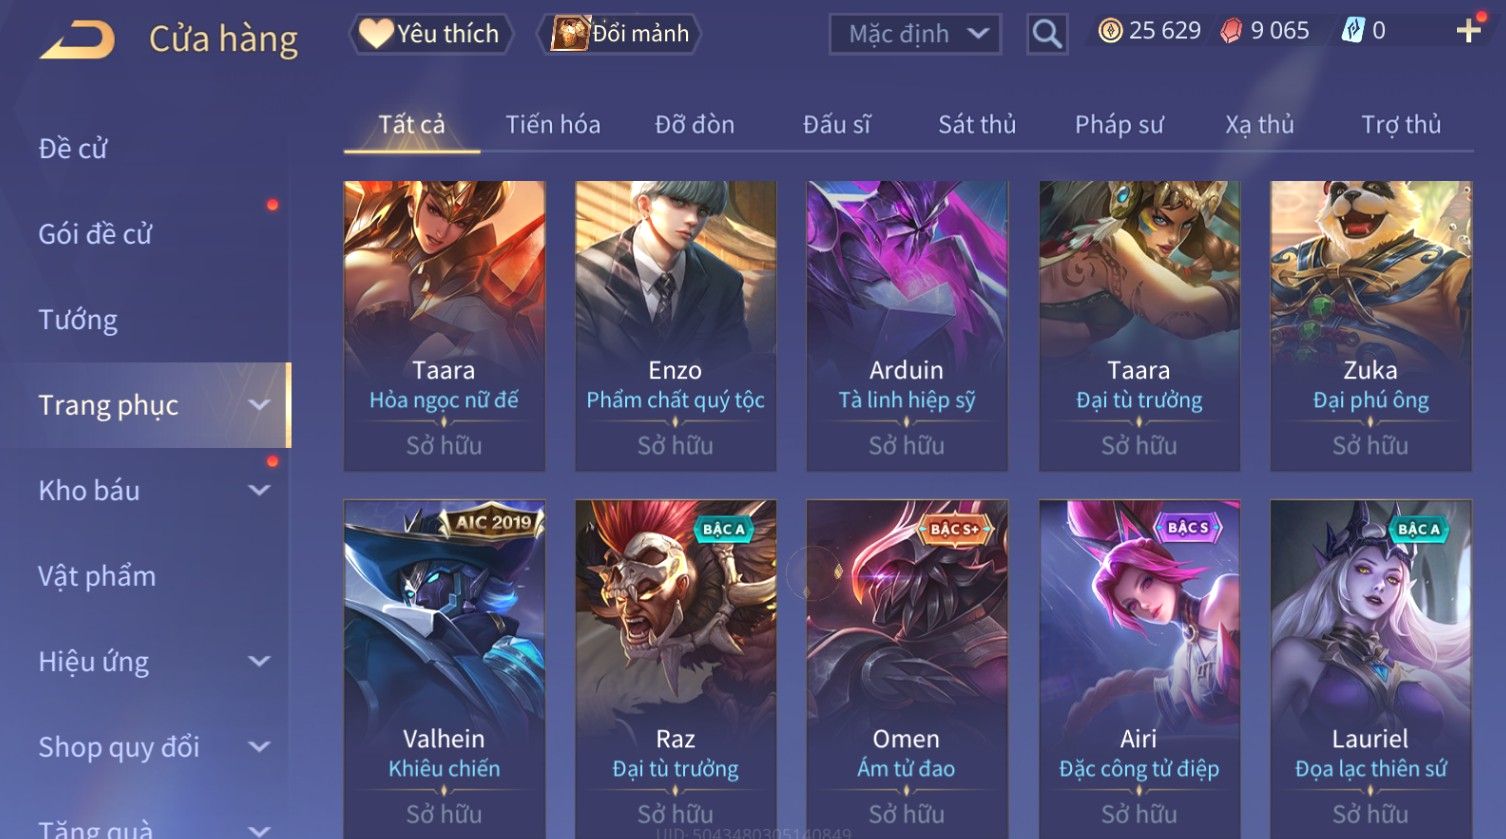This screenshot has height=839, width=1506.
Task: Collapse the Trang phục sidebar chevron
Action: (x=259, y=405)
